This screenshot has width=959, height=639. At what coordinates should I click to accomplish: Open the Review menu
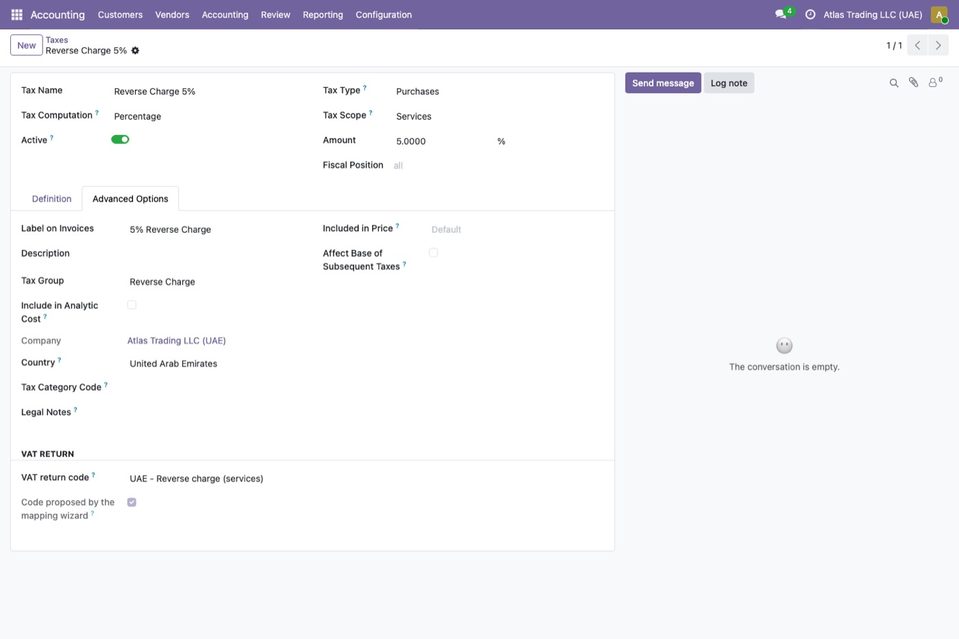pos(275,15)
